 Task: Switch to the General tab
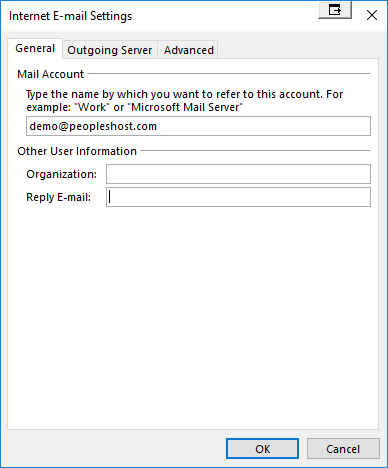[x=35, y=49]
